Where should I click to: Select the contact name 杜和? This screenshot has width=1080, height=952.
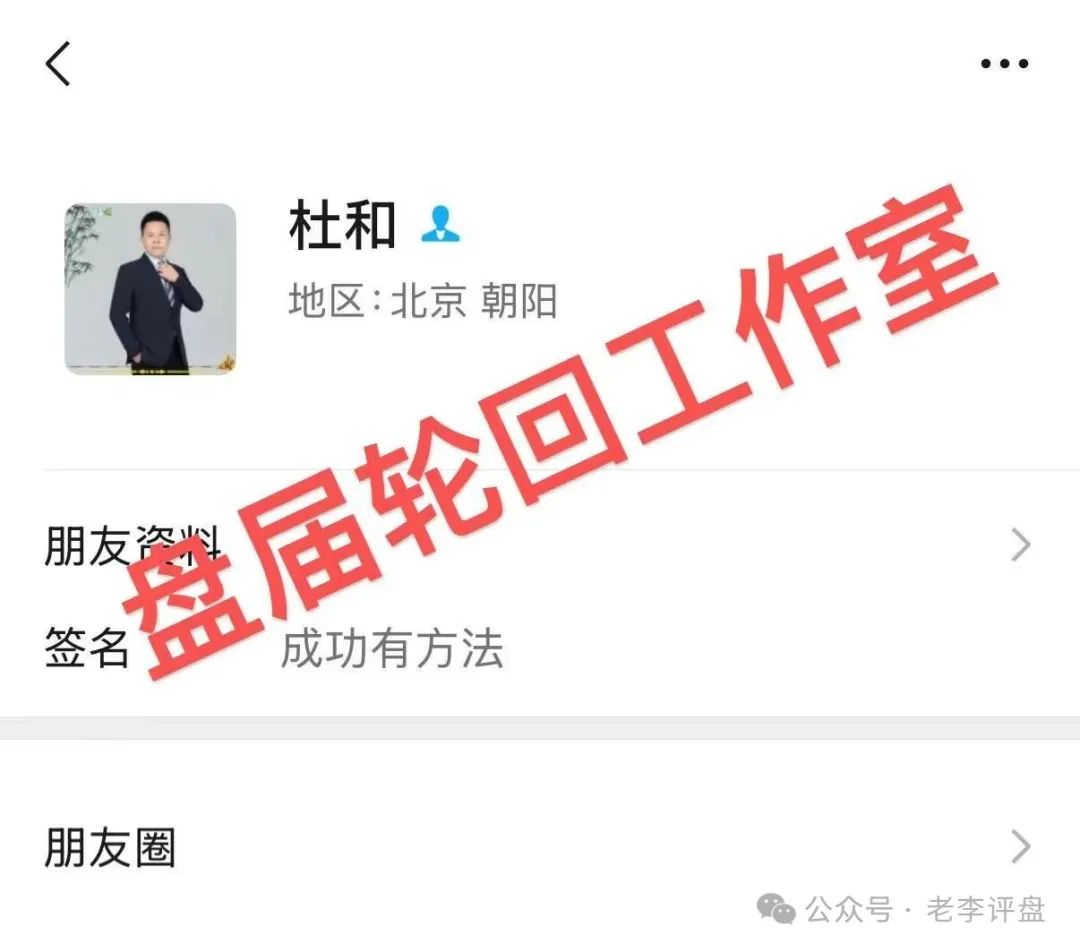click(342, 225)
